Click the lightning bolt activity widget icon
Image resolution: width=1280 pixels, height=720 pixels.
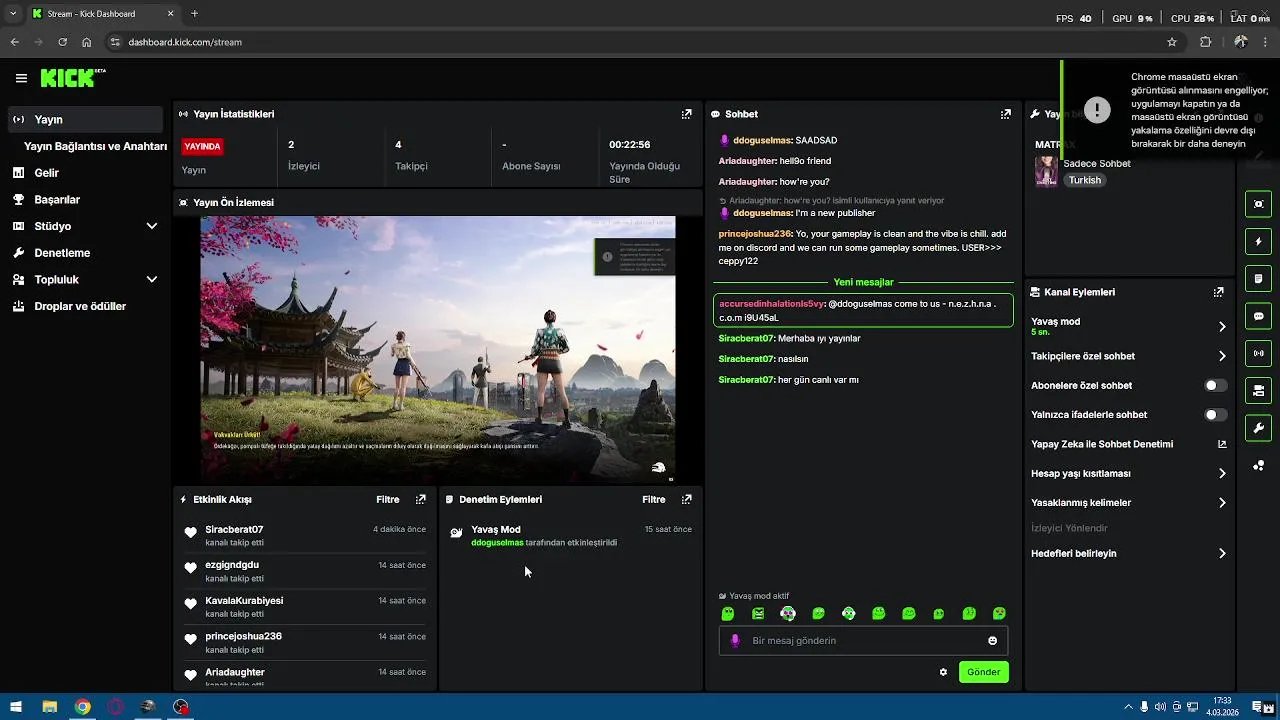(1258, 241)
